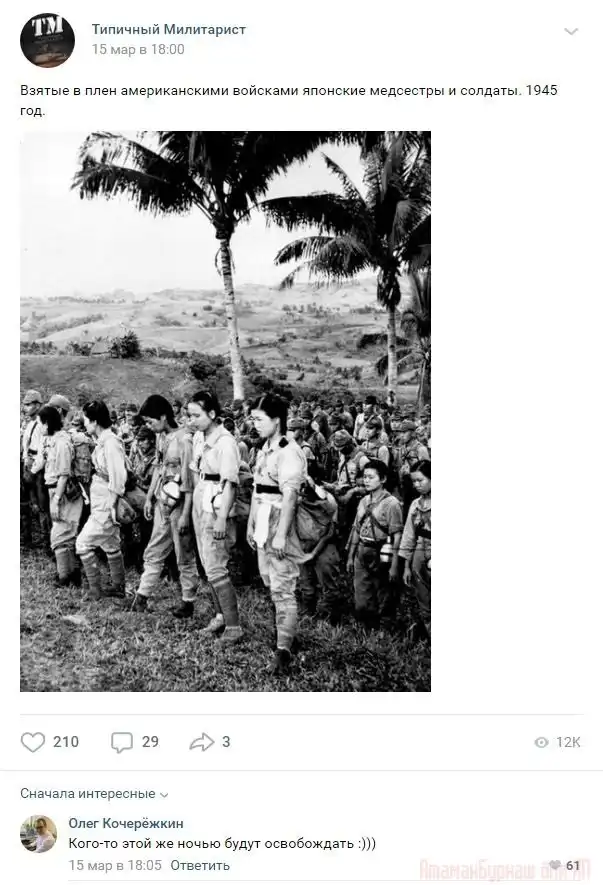
Task: Click the 61 likes count on comment
Action: pyautogui.click(x=573, y=865)
